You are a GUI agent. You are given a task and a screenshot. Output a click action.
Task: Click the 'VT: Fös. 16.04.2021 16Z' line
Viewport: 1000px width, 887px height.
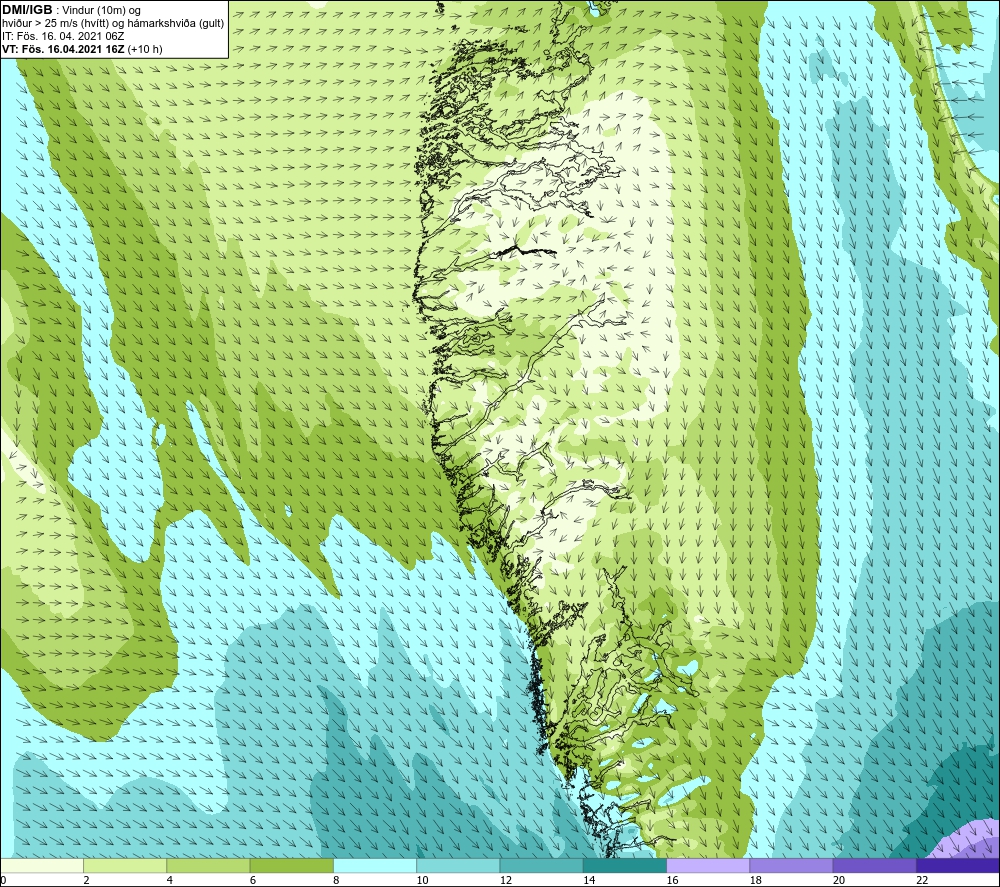(82, 49)
